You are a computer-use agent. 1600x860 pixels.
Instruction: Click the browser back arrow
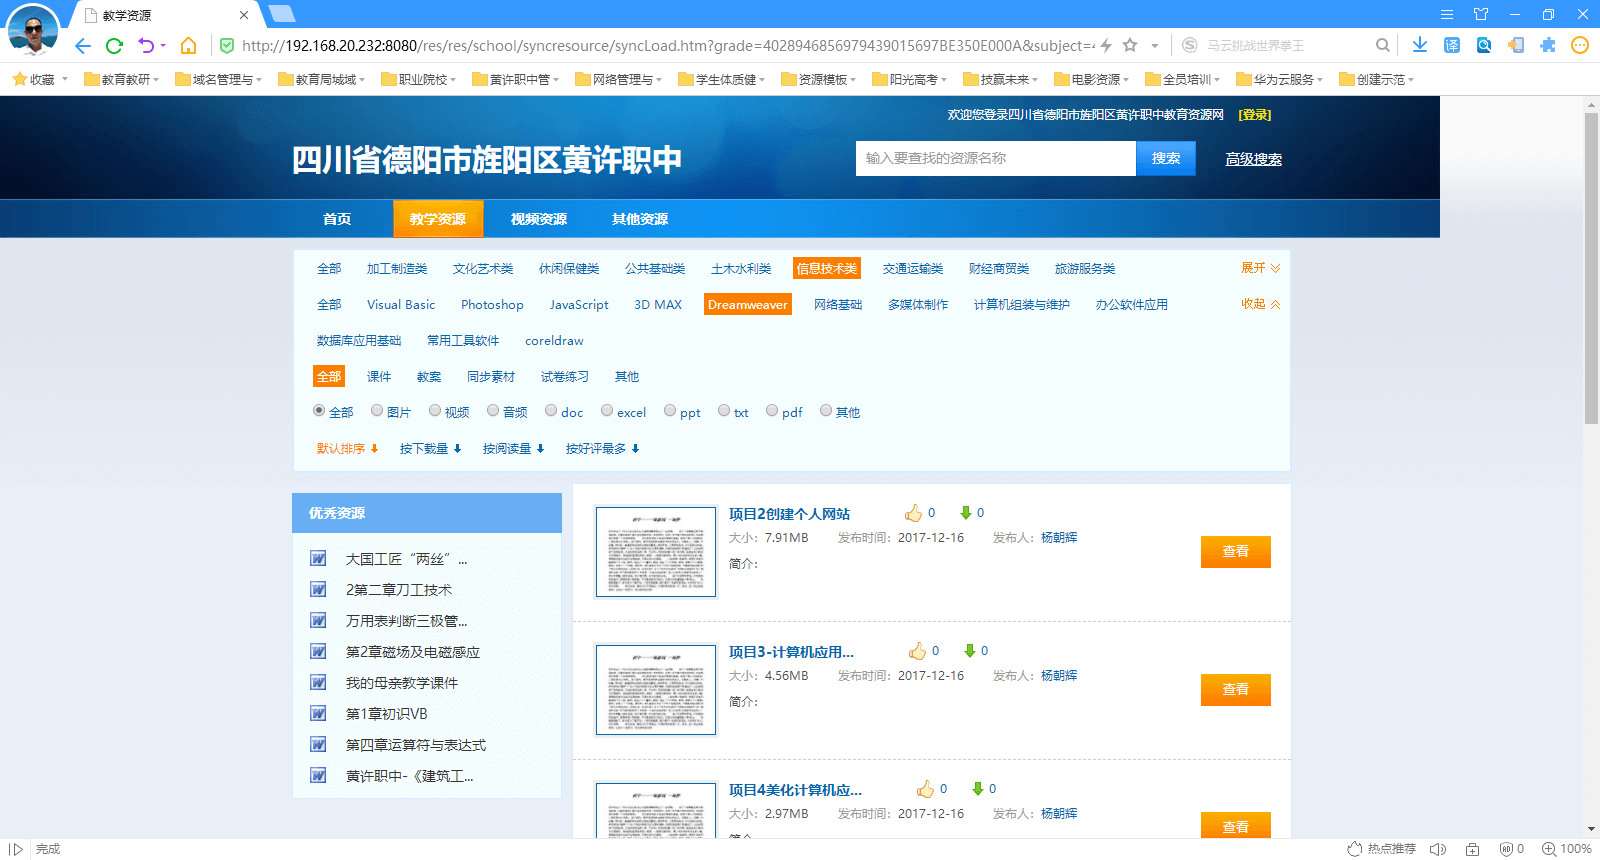click(83, 46)
